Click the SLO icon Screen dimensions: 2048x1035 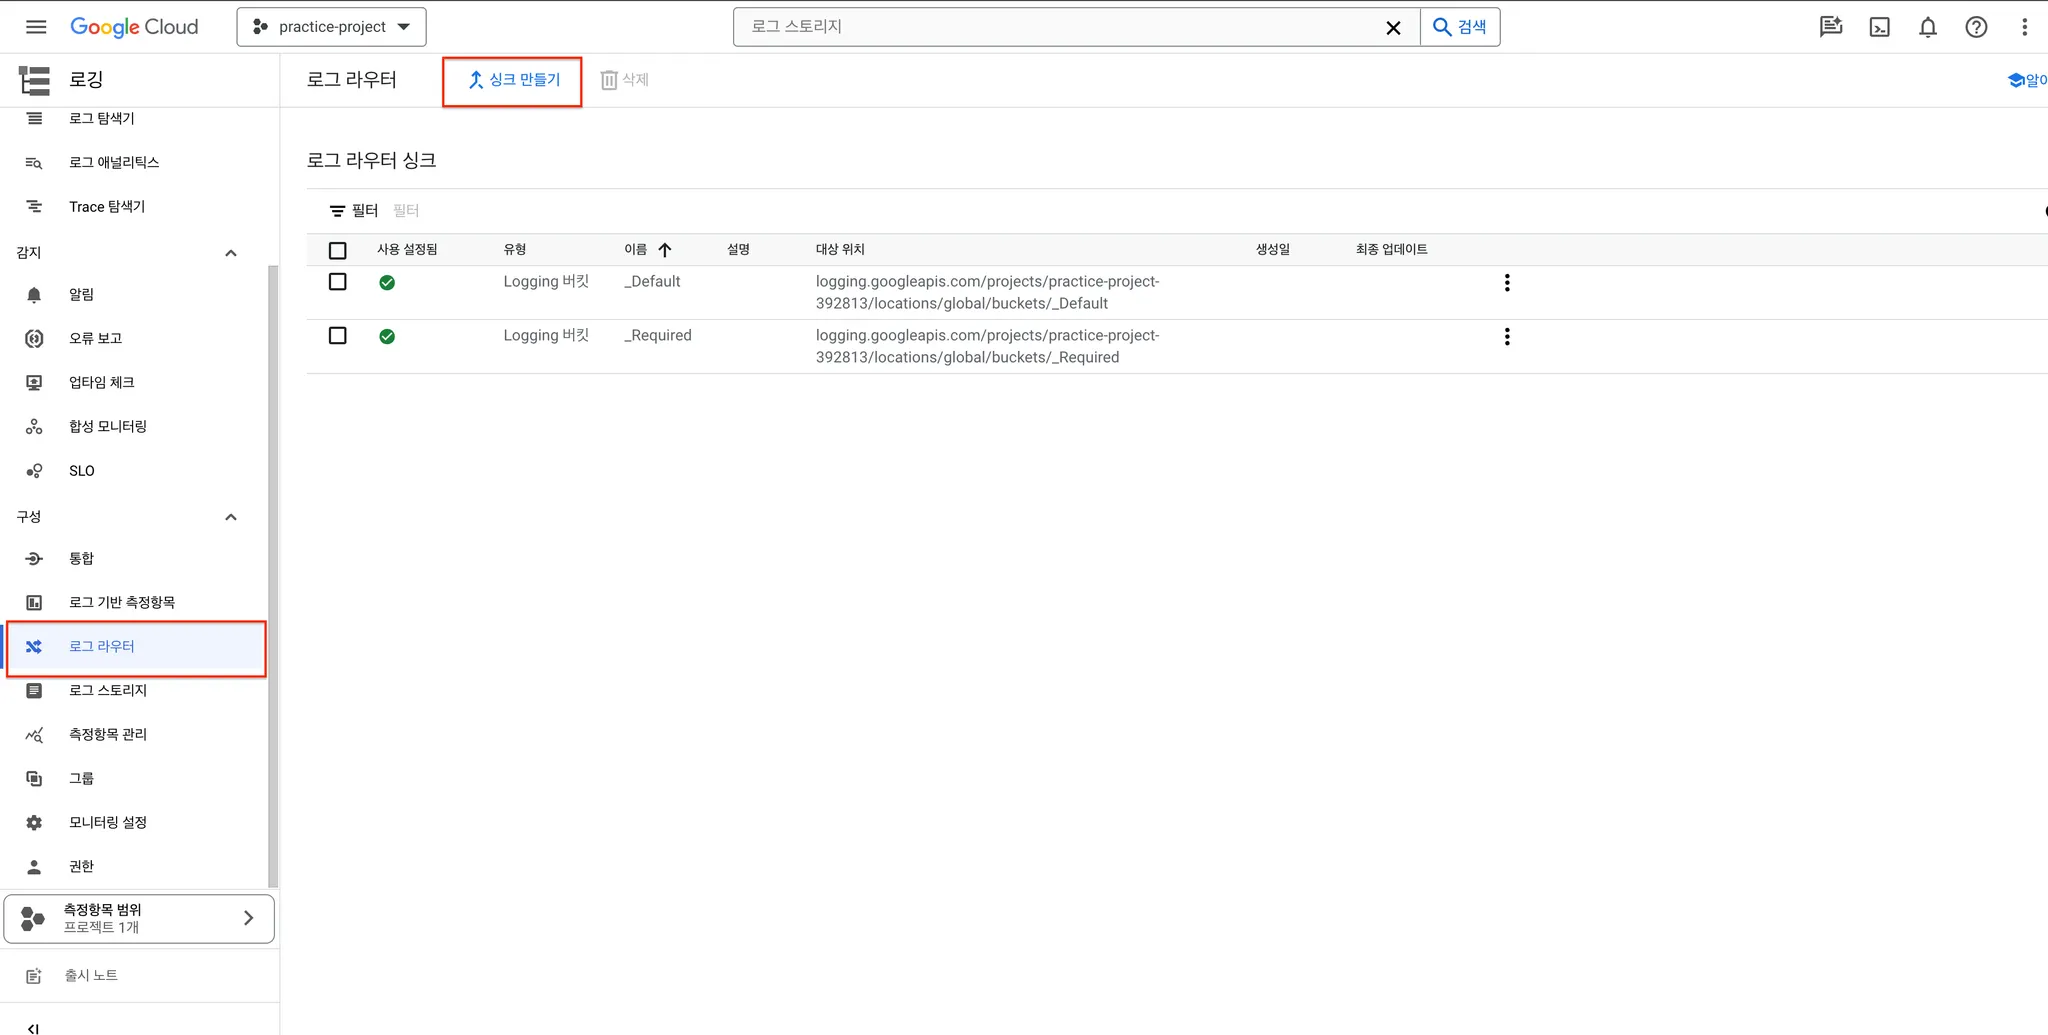34,471
